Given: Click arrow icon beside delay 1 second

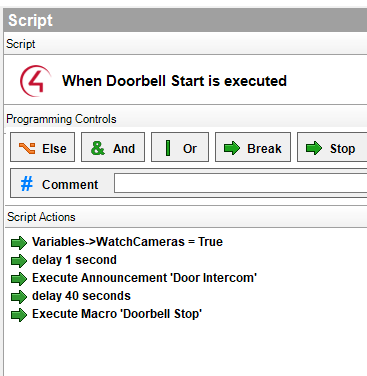Looking at the screenshot, I should click(19, 260).
